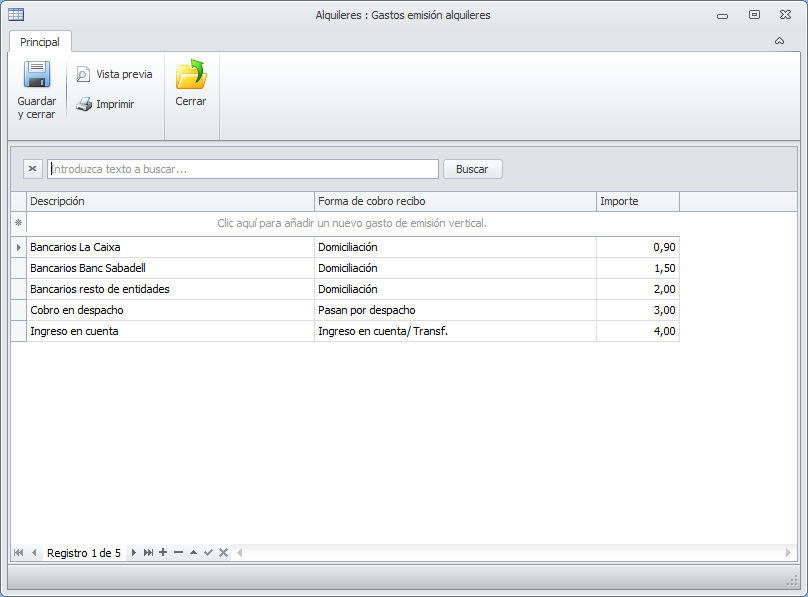Click the current-row indicator arrow for La Caixa
Image resolution: width=808 pixels, height=597 pixels.
(x=19, y=247)
